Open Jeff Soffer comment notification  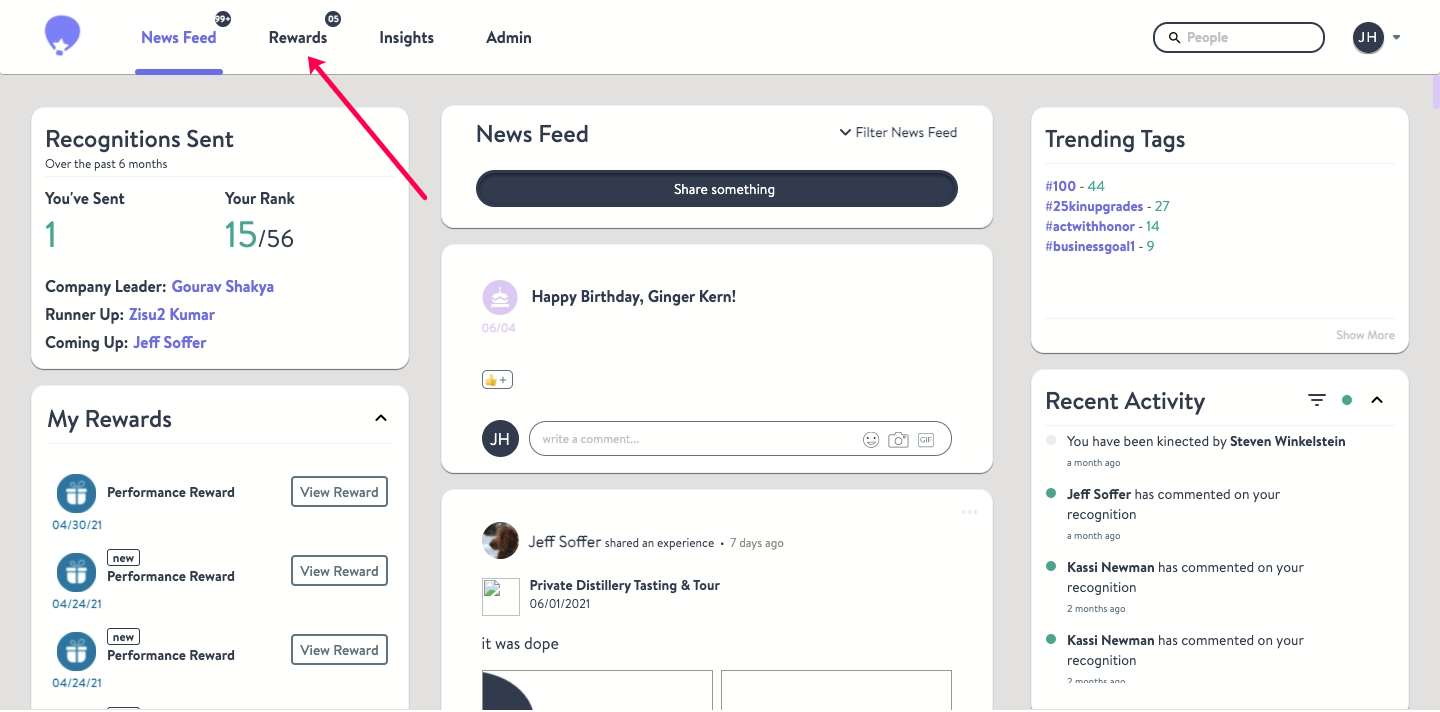pyautogui.click(x=1174, y=504)
